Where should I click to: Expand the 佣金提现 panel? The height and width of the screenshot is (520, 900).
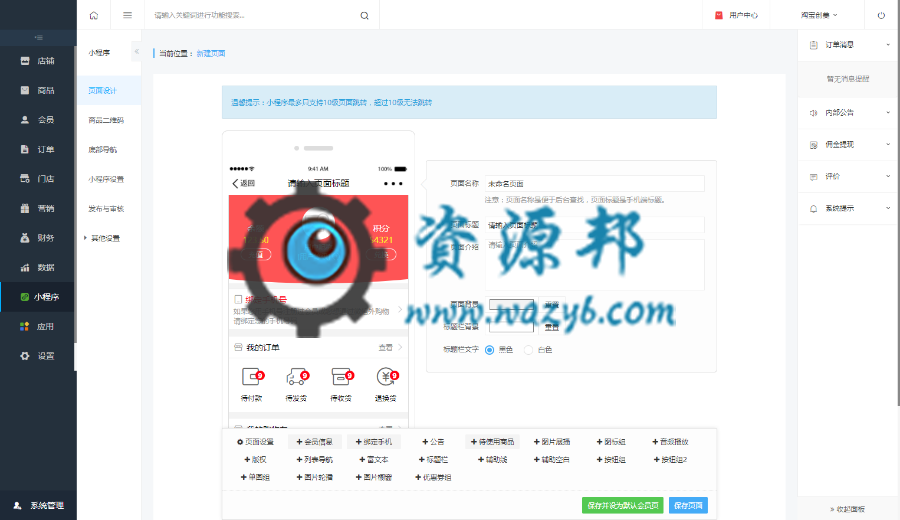point(849,145)
